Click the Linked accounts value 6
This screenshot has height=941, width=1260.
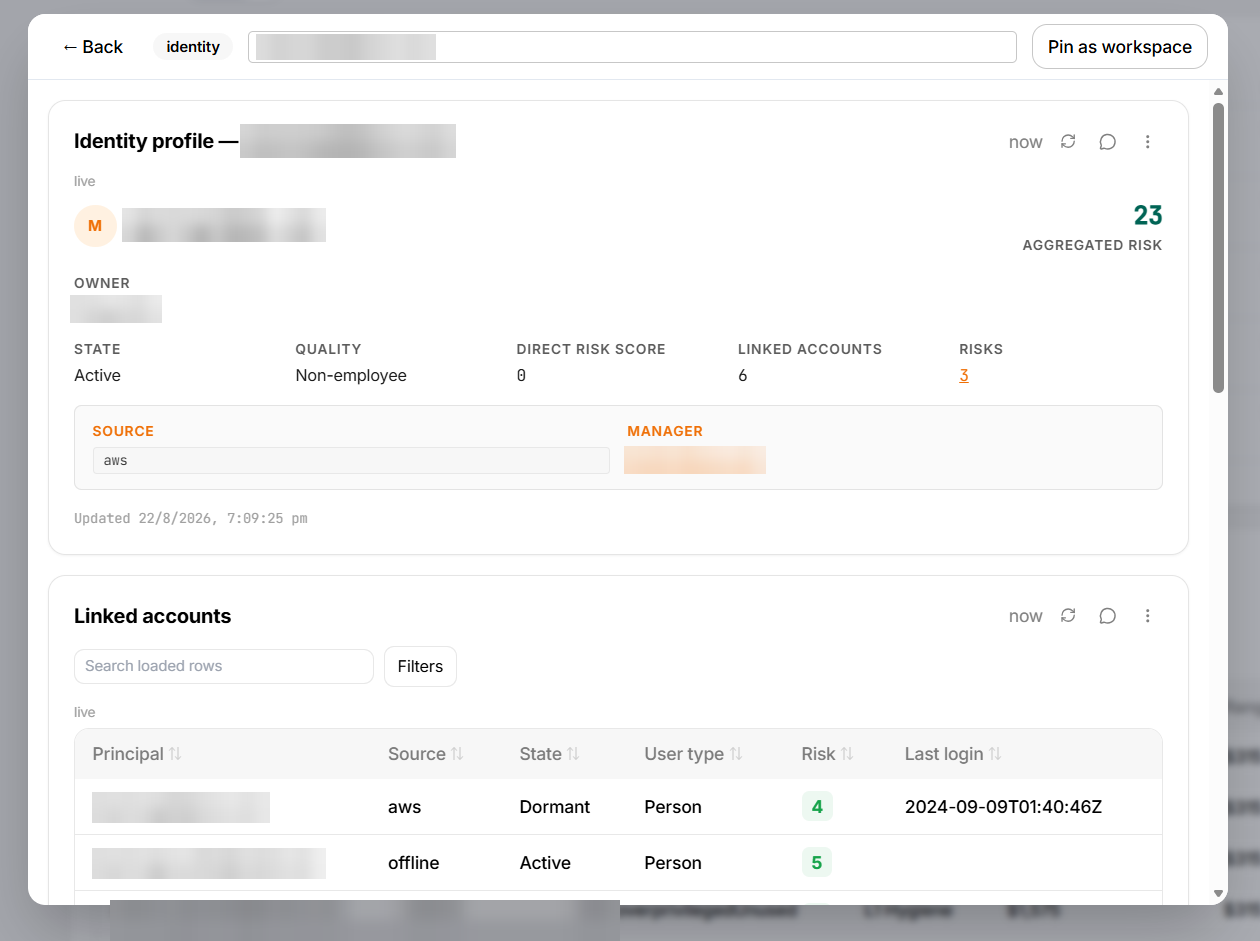coord(743,376)
